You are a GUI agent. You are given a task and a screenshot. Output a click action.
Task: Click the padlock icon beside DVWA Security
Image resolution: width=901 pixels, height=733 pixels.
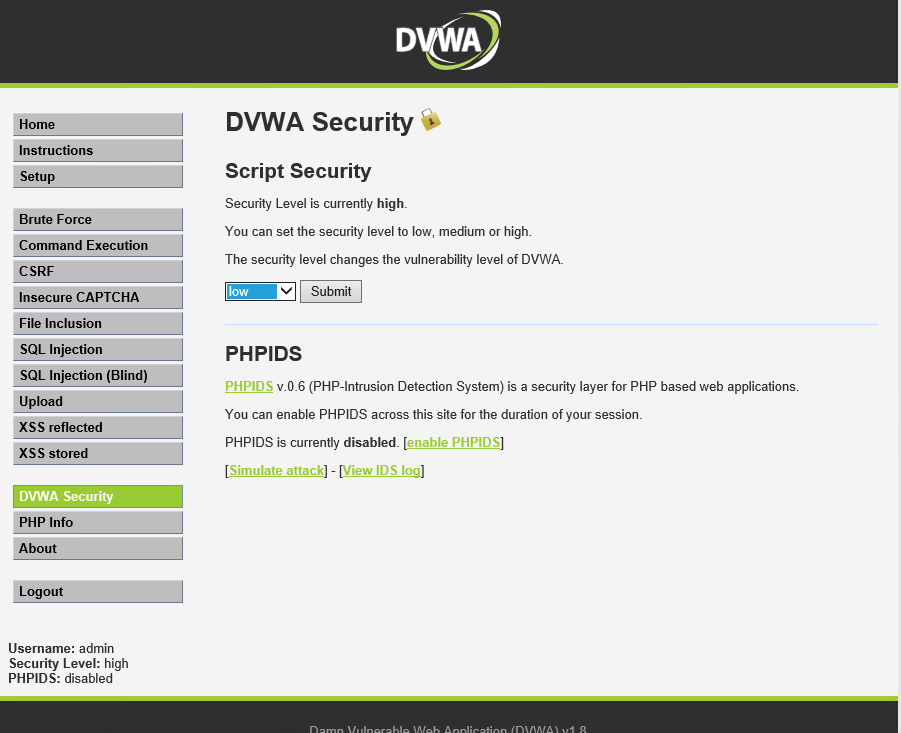coord(430,119)
